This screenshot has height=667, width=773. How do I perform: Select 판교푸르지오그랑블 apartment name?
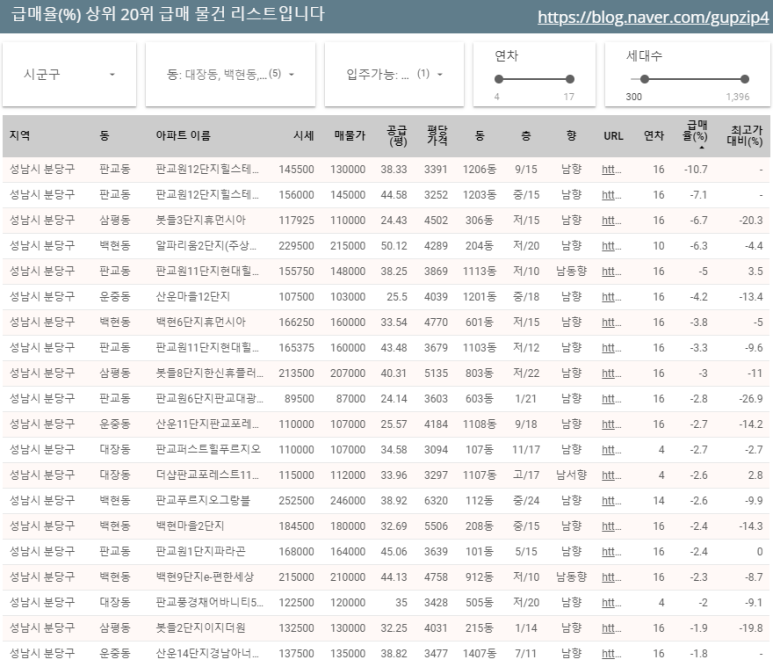coord(203,501)
